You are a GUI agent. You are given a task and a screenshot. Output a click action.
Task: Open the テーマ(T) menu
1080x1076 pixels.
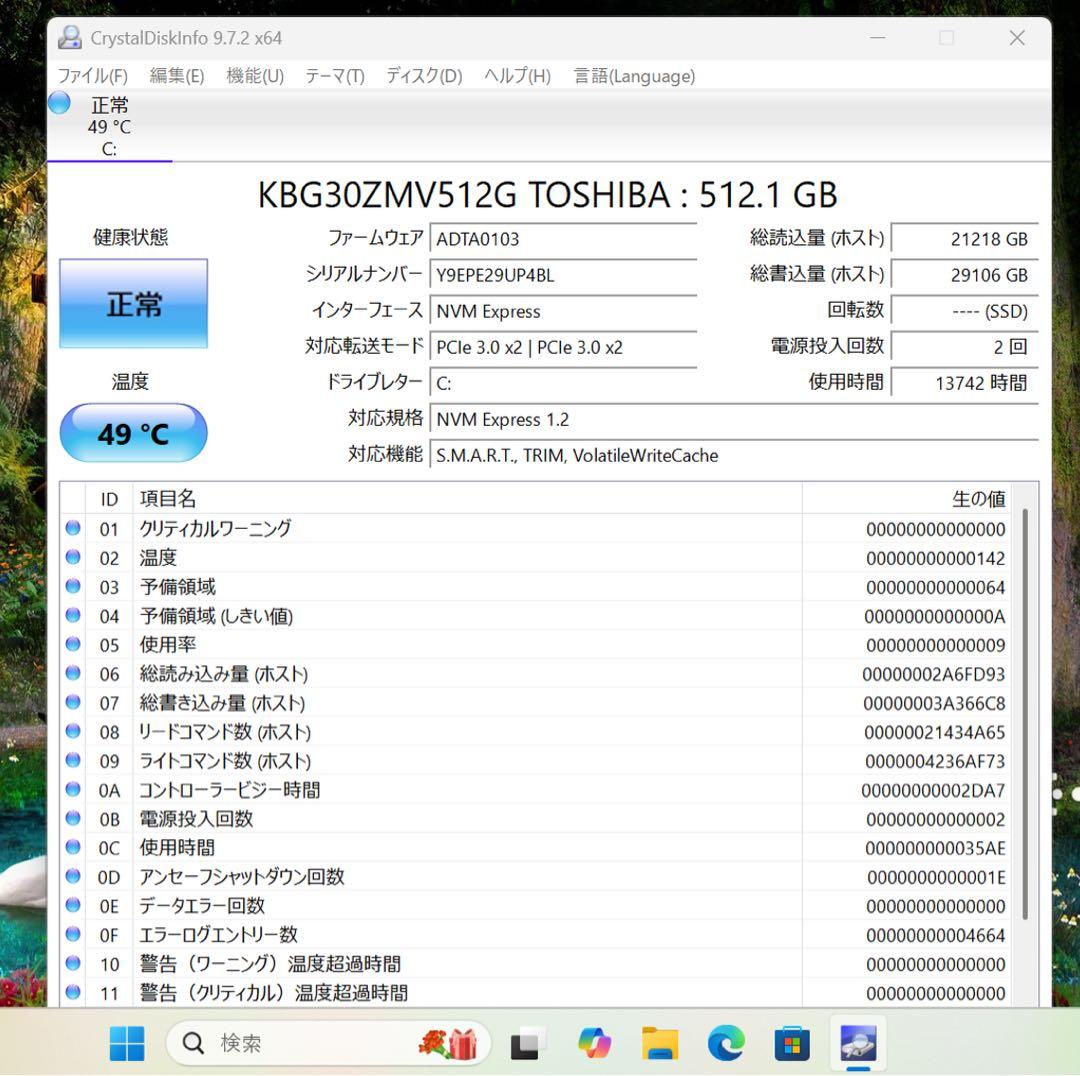point(334,75)
